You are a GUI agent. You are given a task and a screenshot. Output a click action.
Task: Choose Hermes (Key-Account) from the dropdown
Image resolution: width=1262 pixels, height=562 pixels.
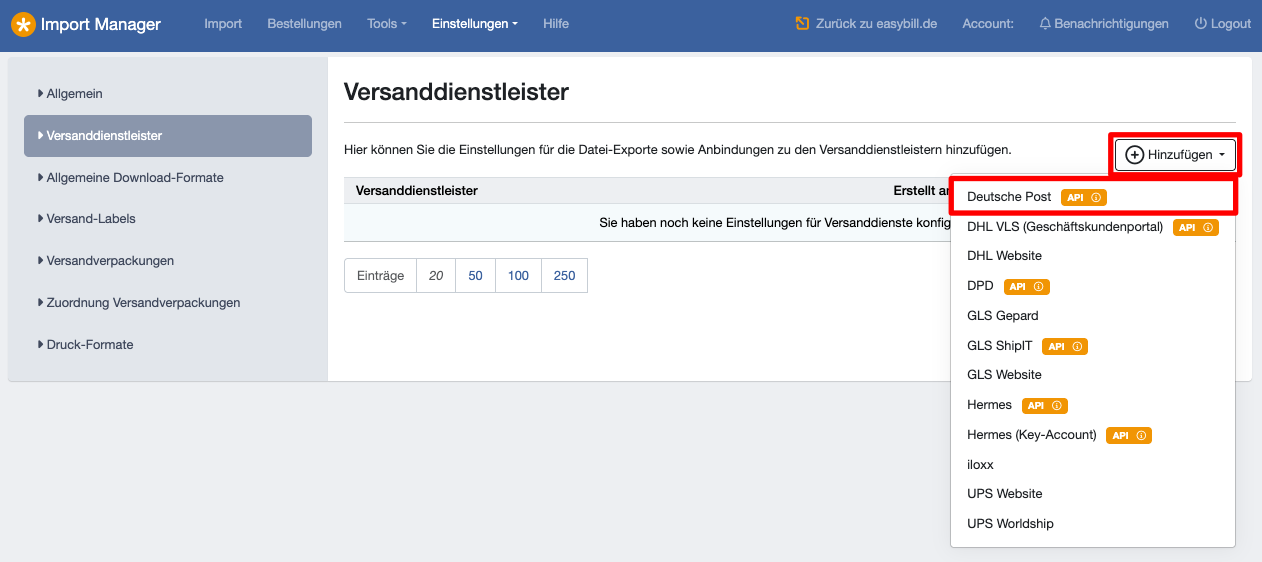click(x=1093, y=435)
